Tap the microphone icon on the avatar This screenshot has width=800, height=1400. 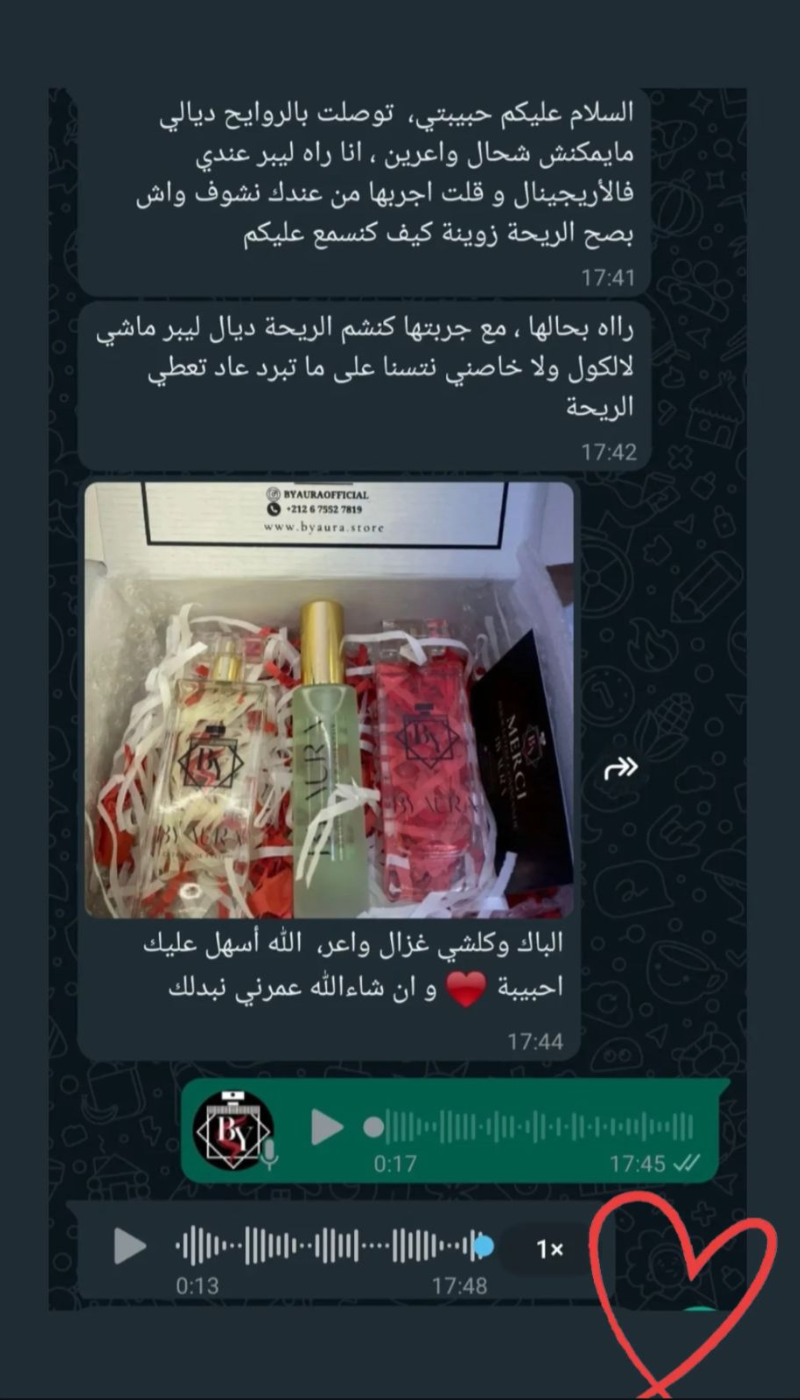coord(270,1155)
